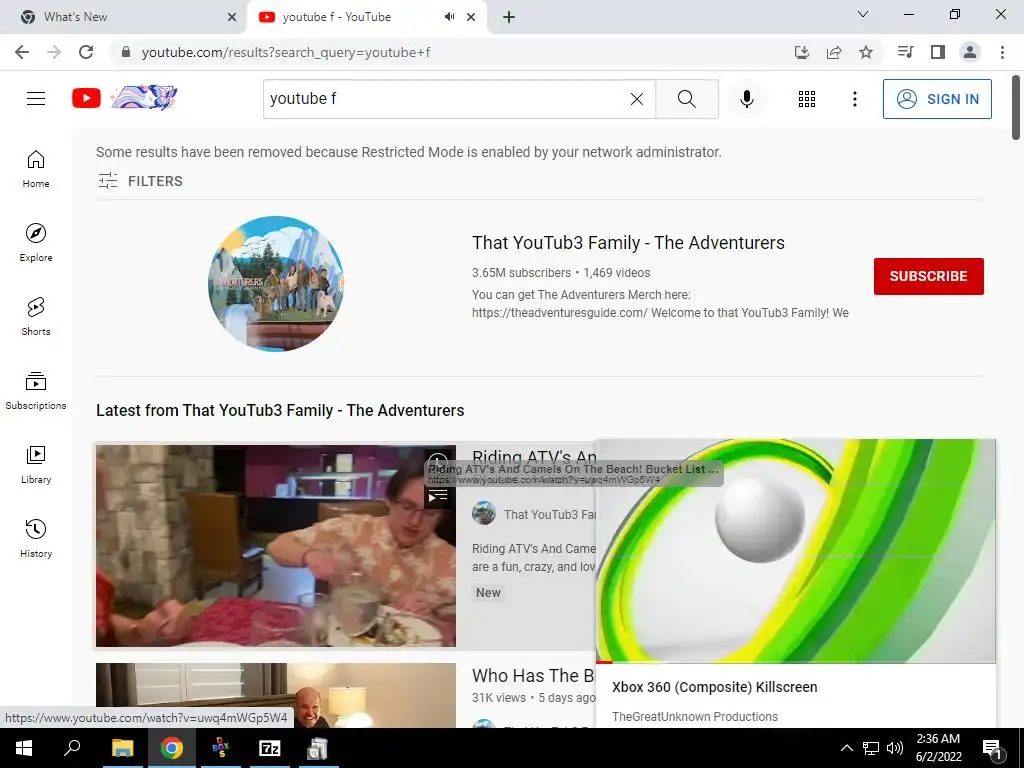This screenshot has height=768, width=1024.
Task: Open the Riding ATV's video thumbnail
Action: [276, 546]
